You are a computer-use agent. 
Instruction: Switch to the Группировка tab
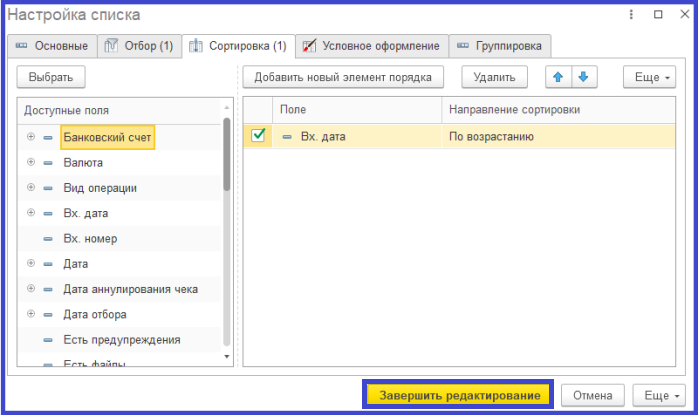(509, 46)
